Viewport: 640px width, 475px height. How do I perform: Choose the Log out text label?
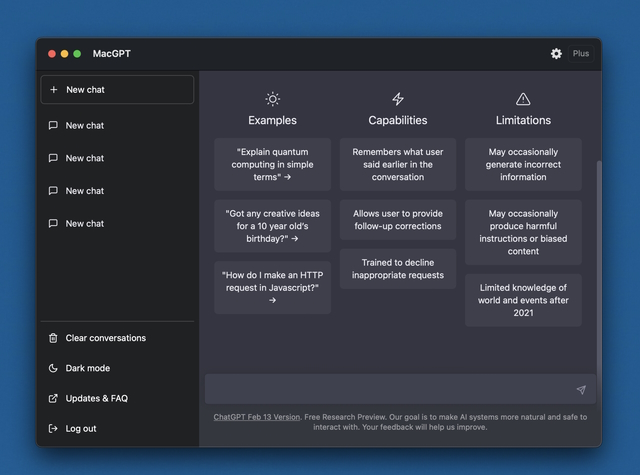pos(81,428)
